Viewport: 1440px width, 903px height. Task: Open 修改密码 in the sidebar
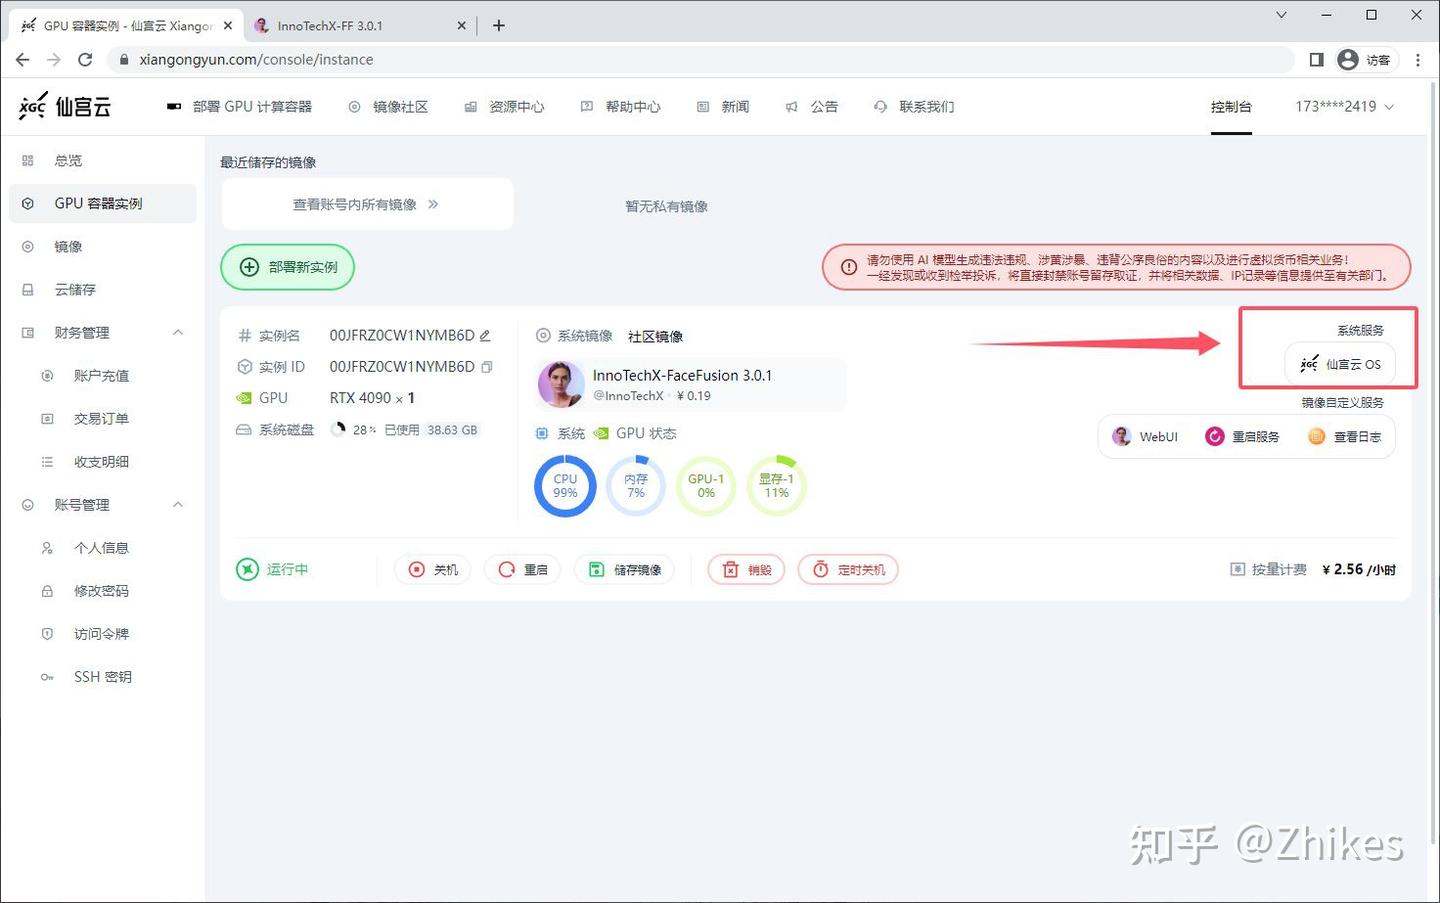point(102,591)
